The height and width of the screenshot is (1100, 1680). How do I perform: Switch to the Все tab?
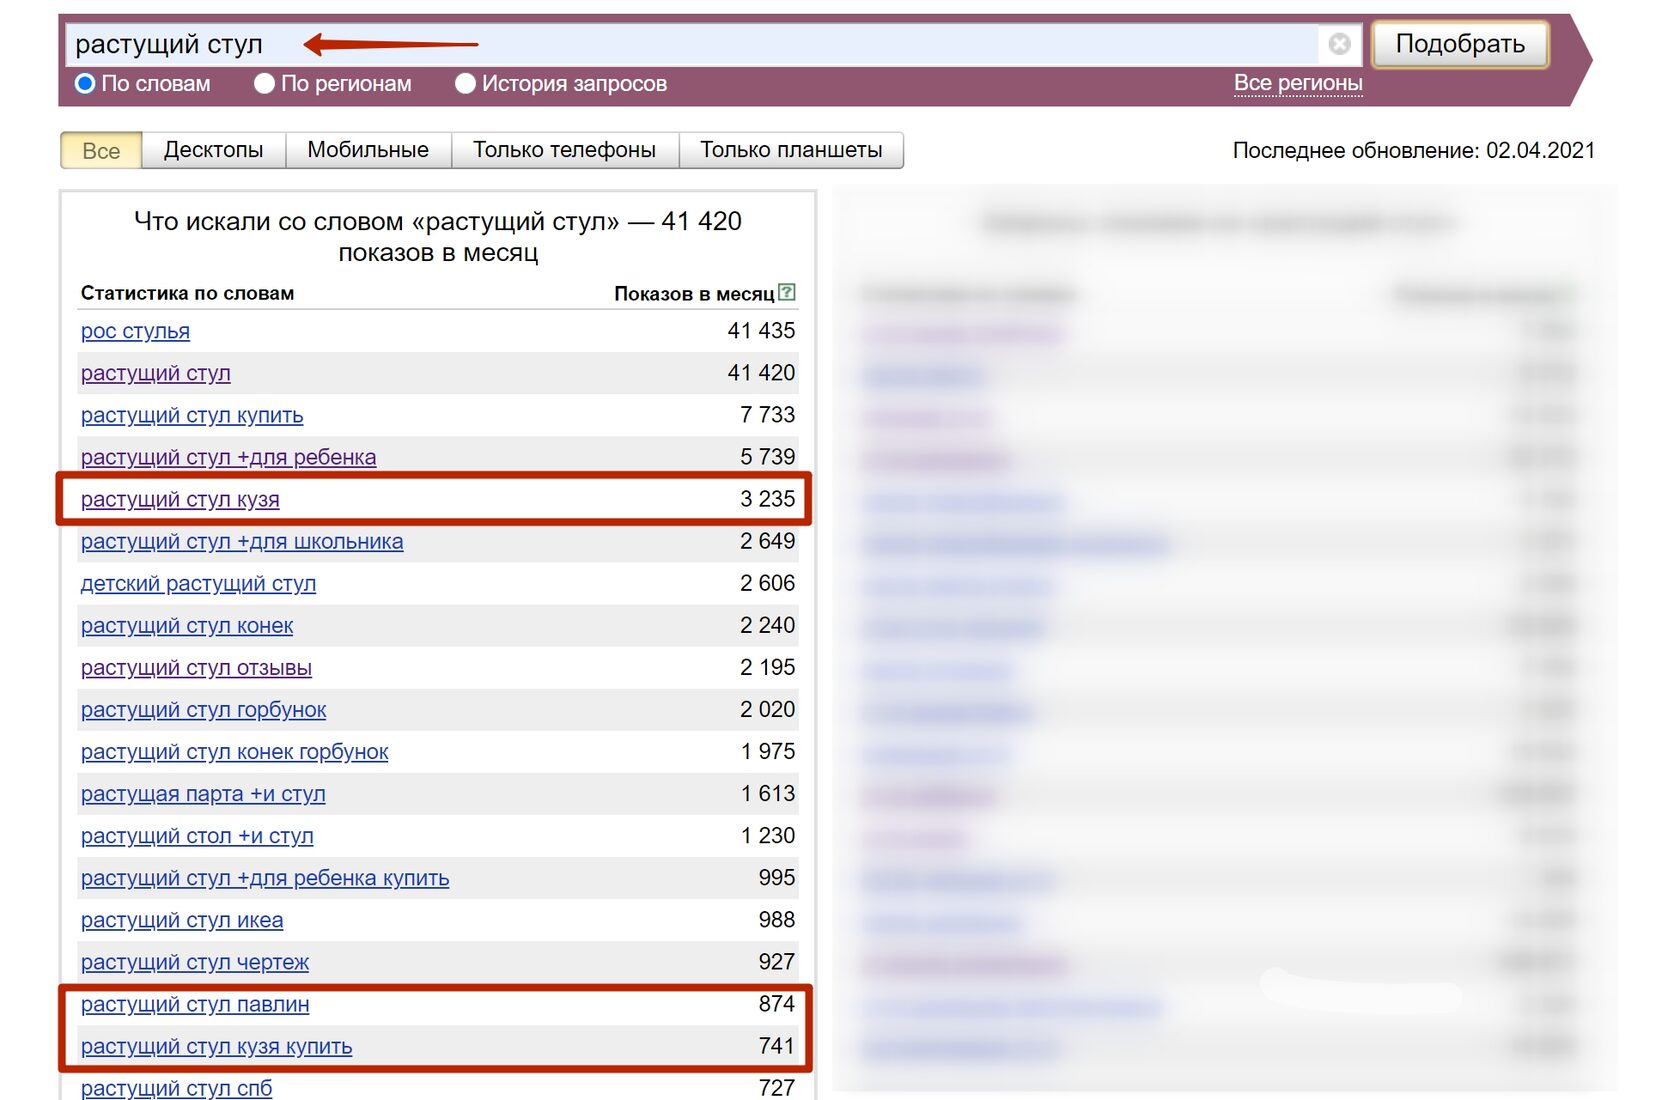(x=101, y=150)
